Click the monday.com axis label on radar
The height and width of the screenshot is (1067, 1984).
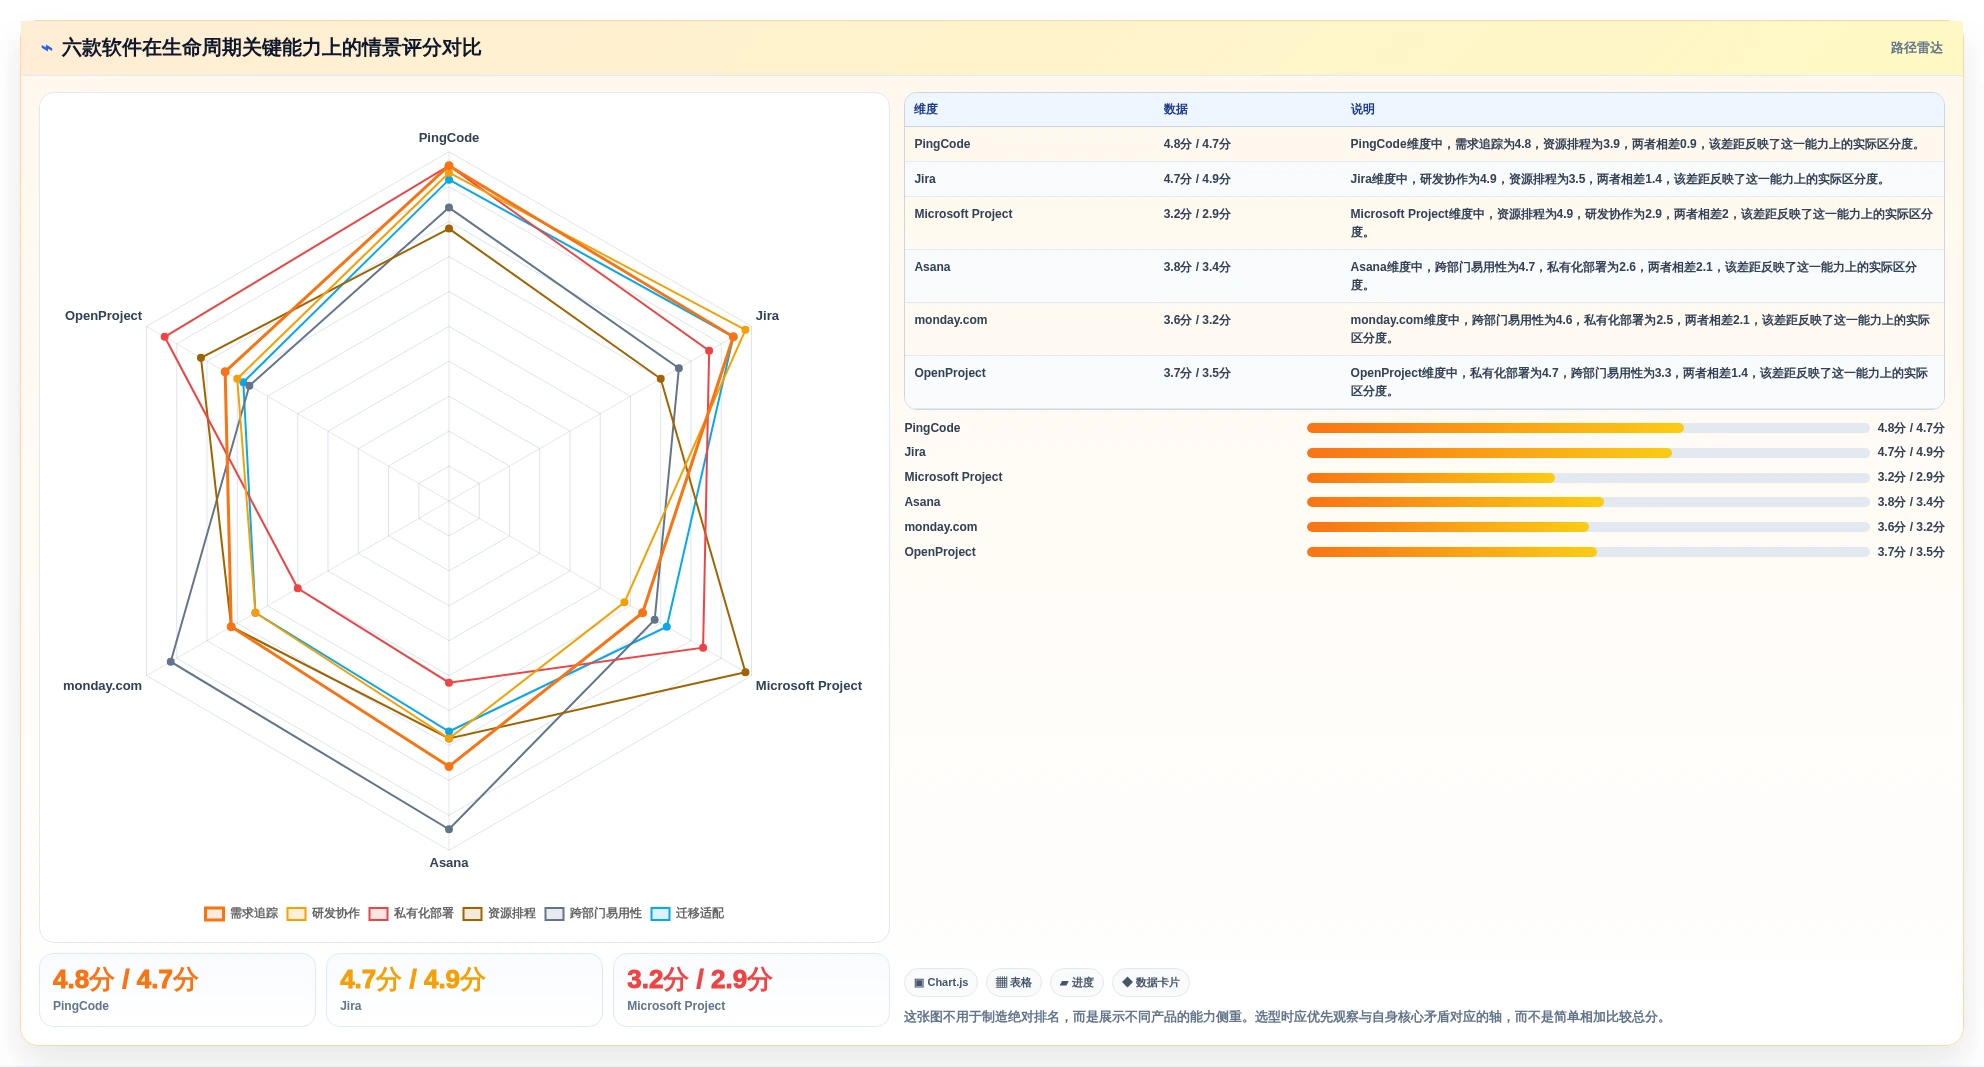[x=102, y=686]
